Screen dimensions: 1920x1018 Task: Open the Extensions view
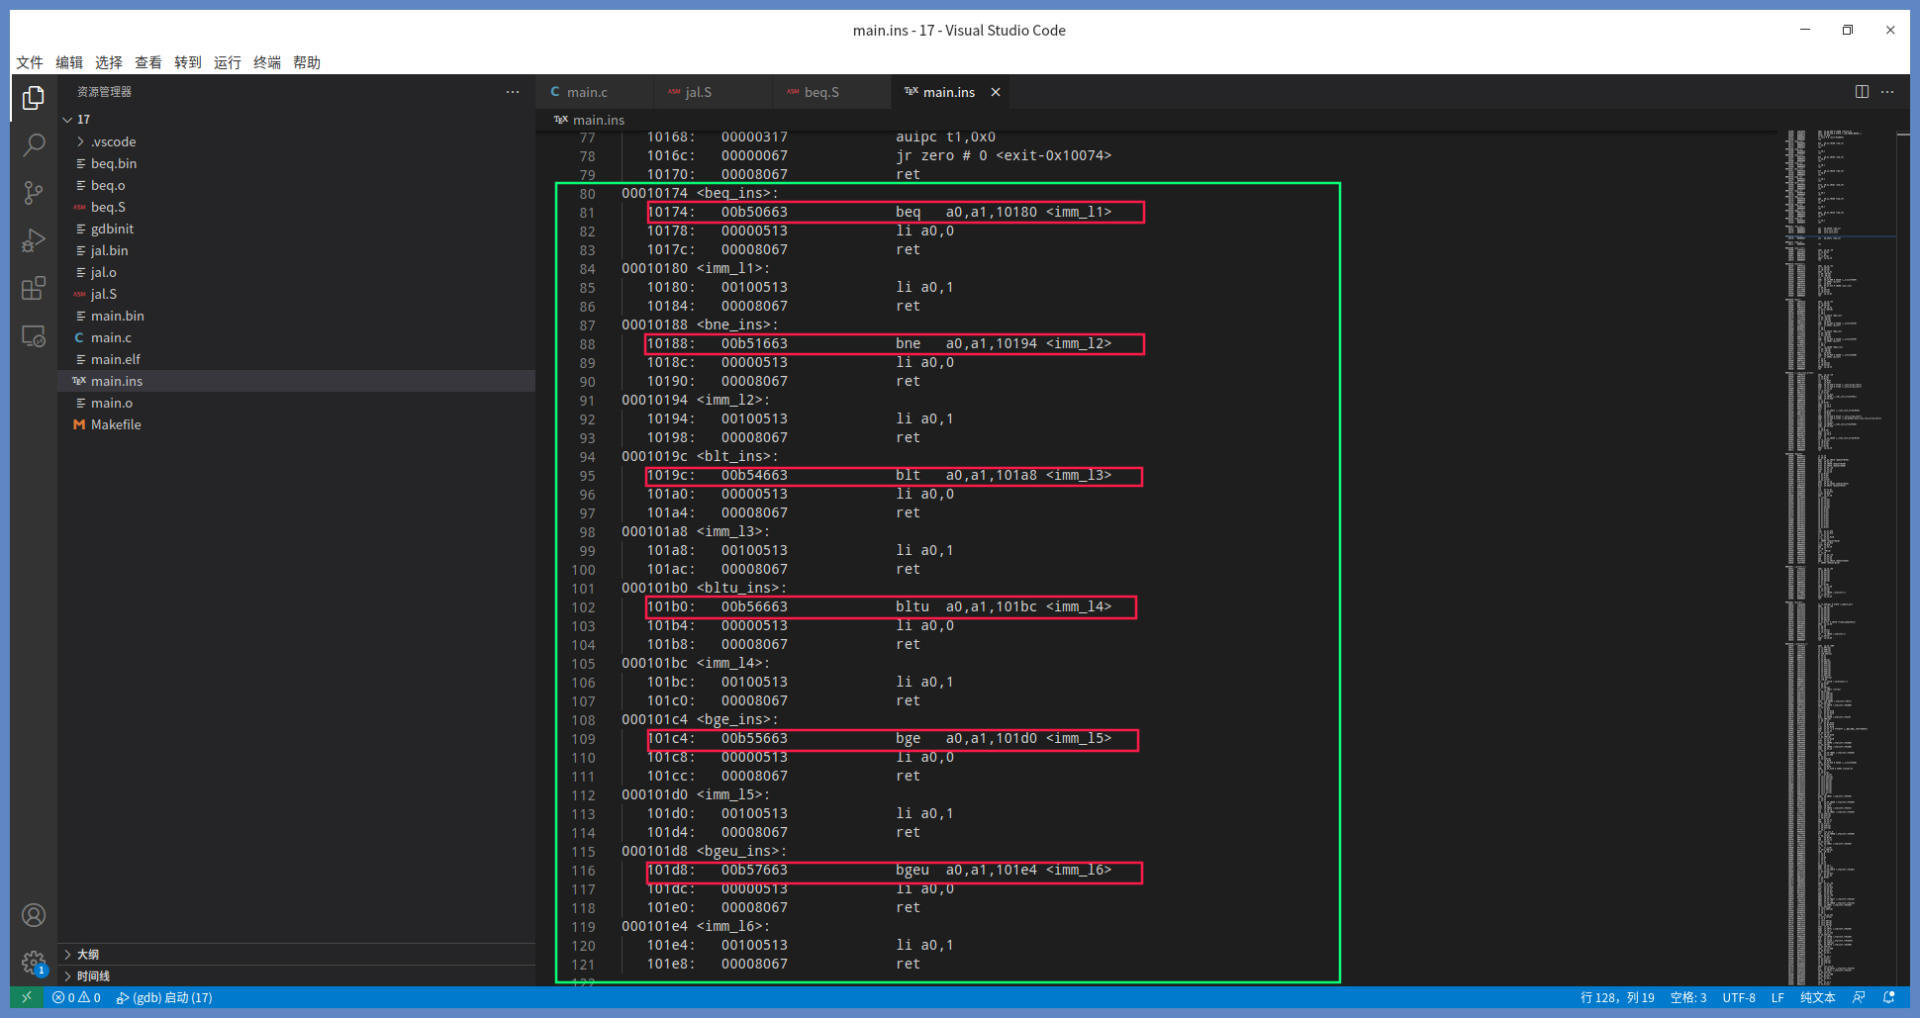click(33, 288)
